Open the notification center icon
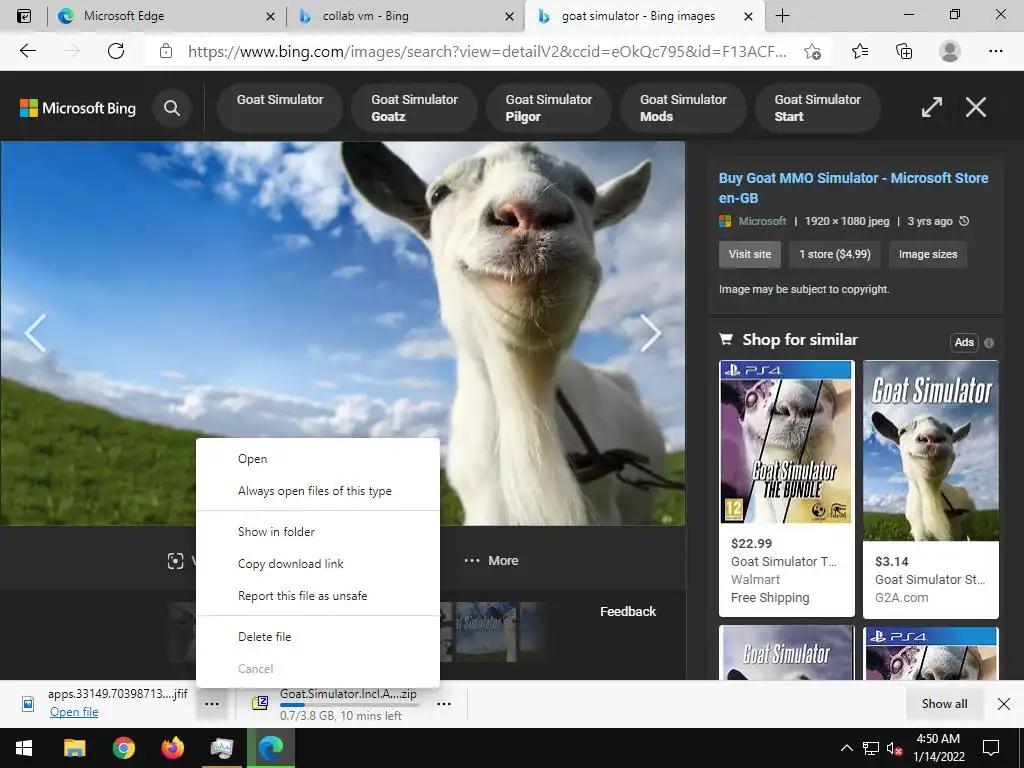This screenshot has width=1024, height=768. (991, 748)
